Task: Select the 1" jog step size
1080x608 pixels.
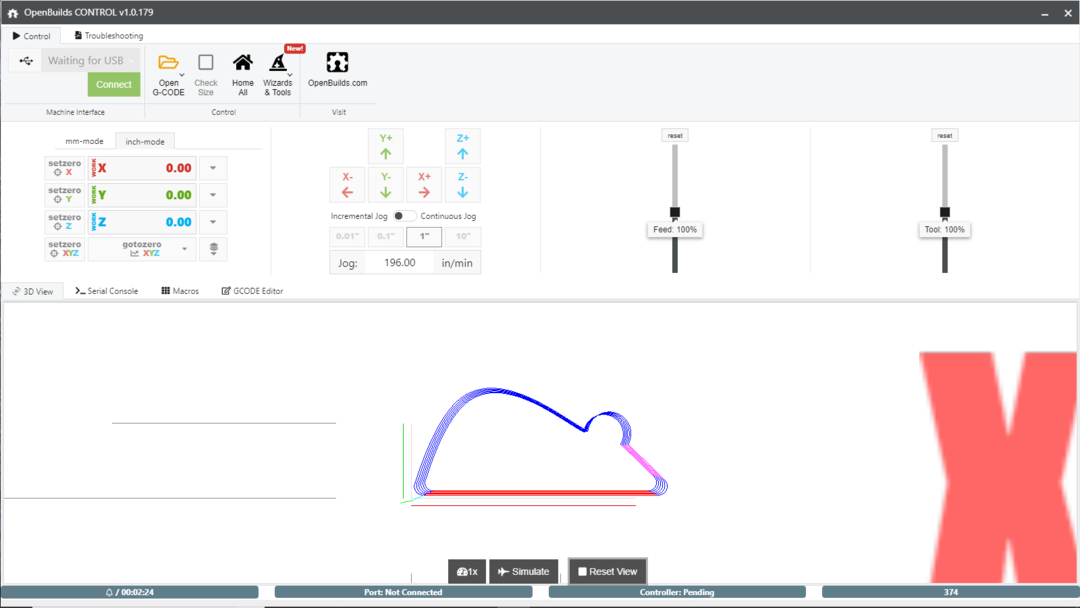Action: 424,237
